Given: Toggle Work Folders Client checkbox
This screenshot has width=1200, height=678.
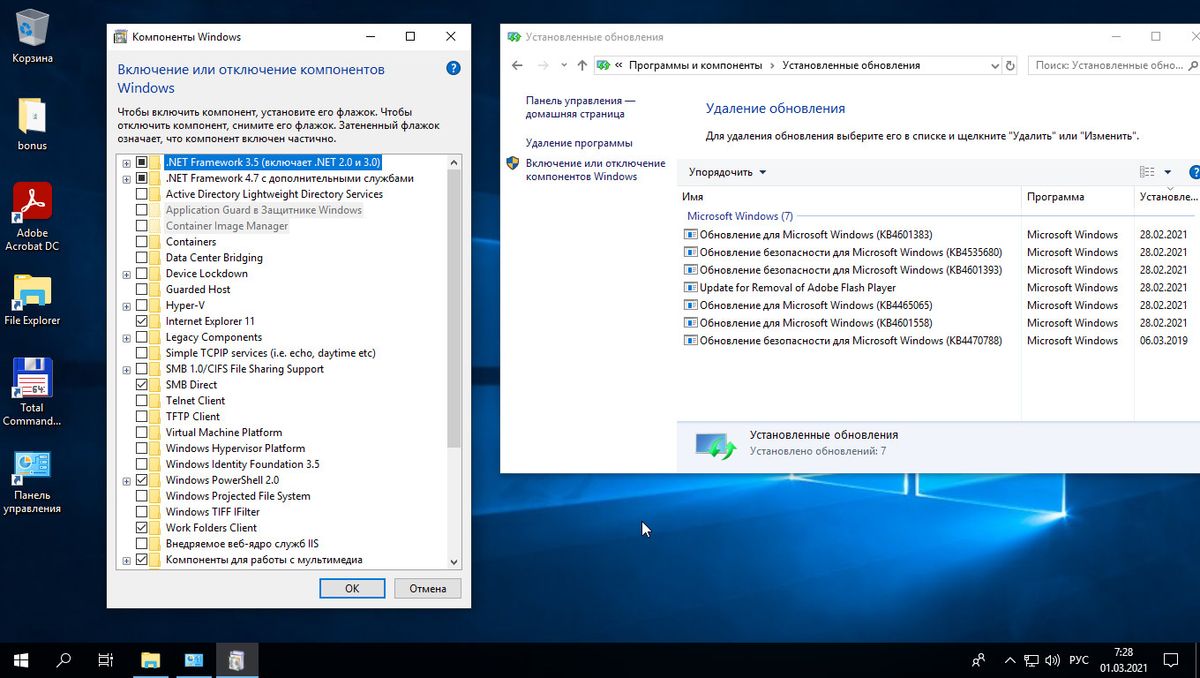Looking at the screenshot, I should pos(141,527).
